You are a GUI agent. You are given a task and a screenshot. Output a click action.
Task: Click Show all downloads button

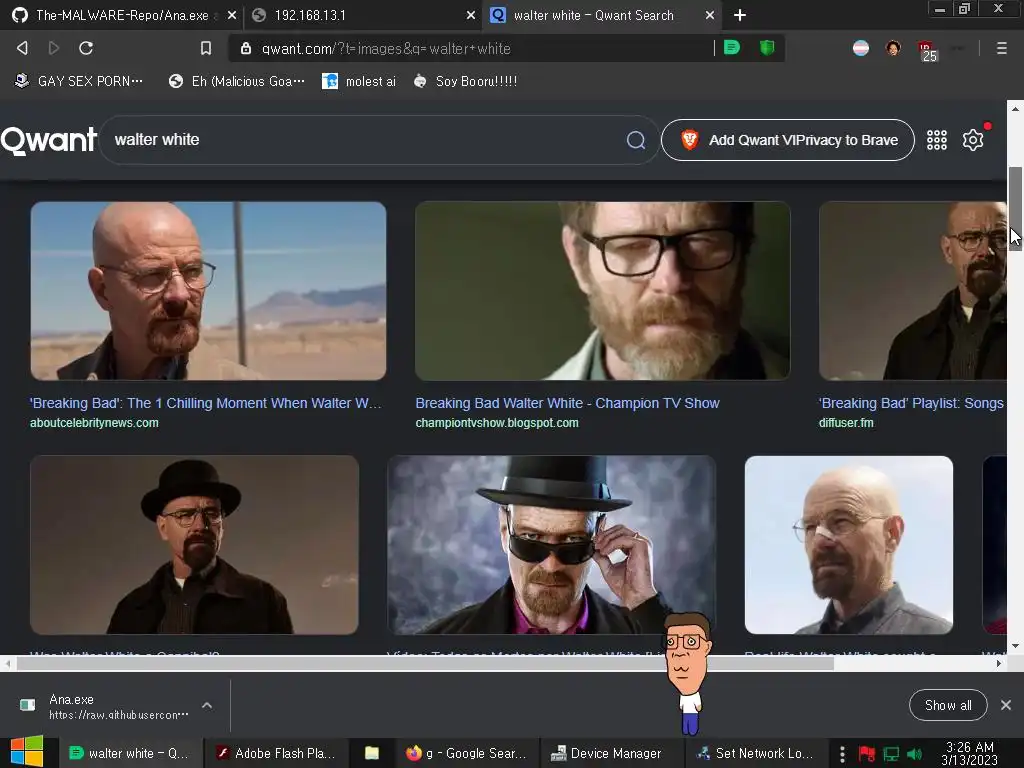948,705
